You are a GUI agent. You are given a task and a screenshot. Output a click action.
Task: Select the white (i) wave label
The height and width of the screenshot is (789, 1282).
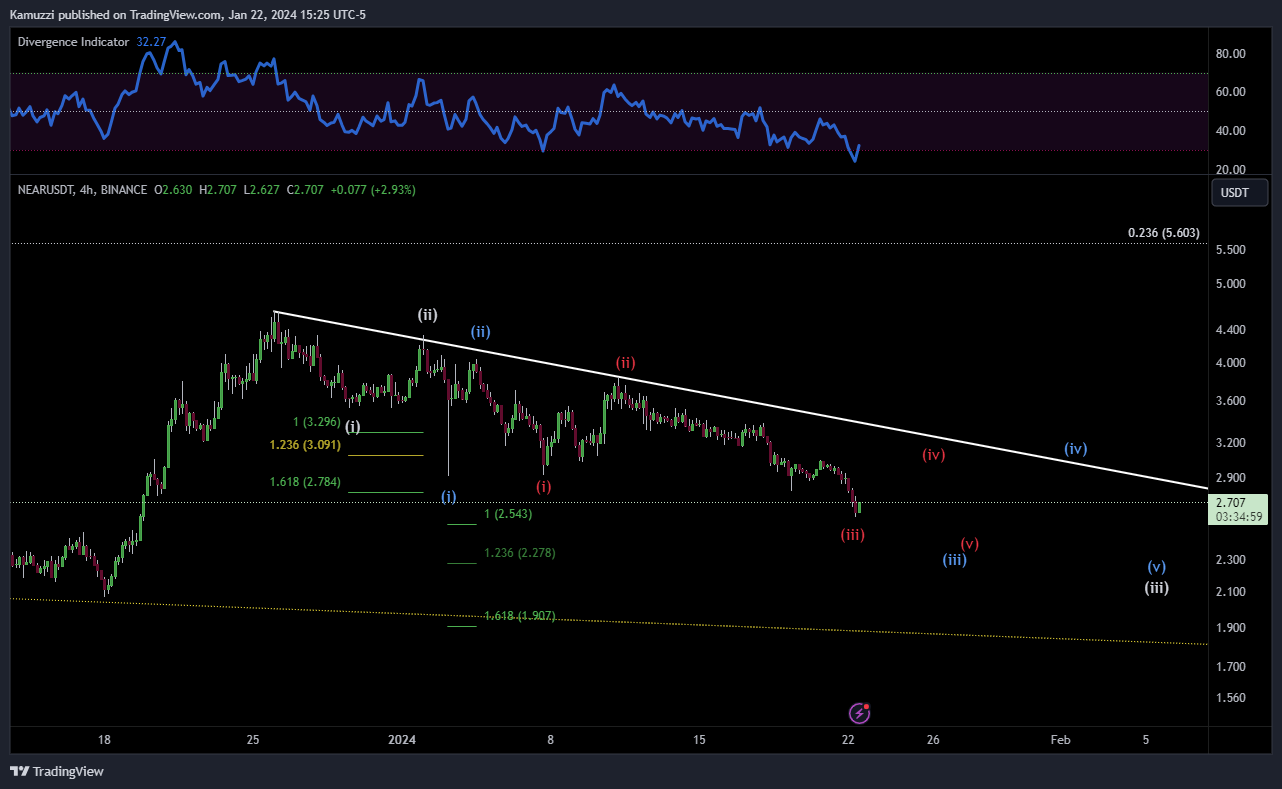coord(353,426)
